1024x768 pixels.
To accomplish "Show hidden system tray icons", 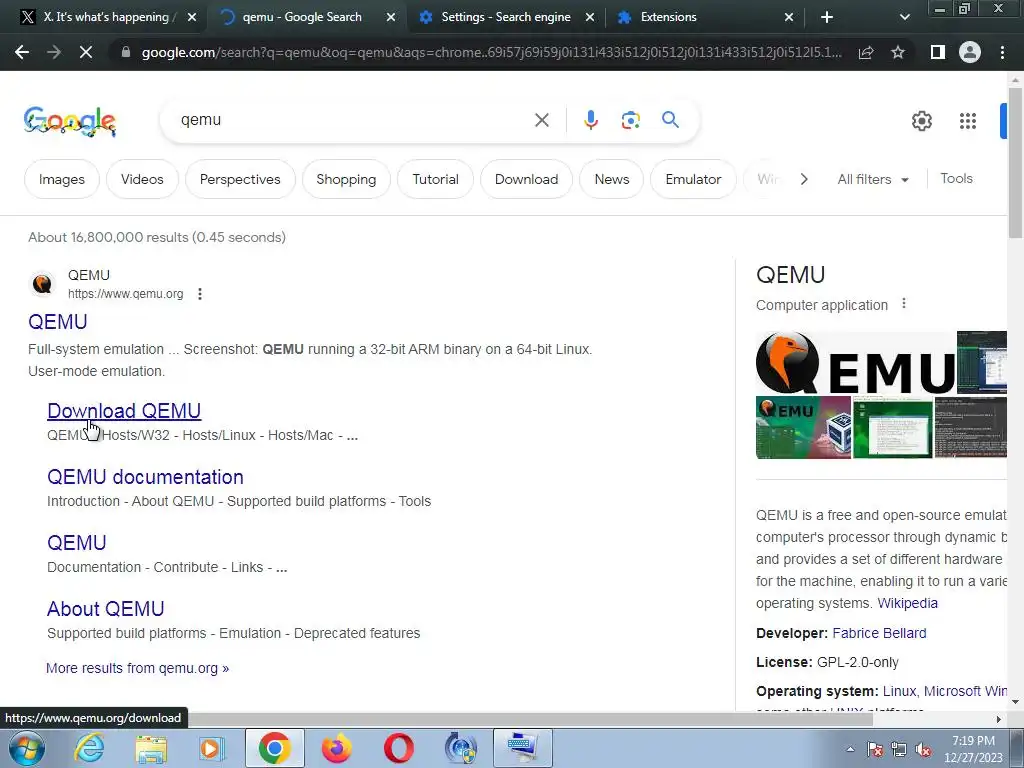I will coord(850,749).
